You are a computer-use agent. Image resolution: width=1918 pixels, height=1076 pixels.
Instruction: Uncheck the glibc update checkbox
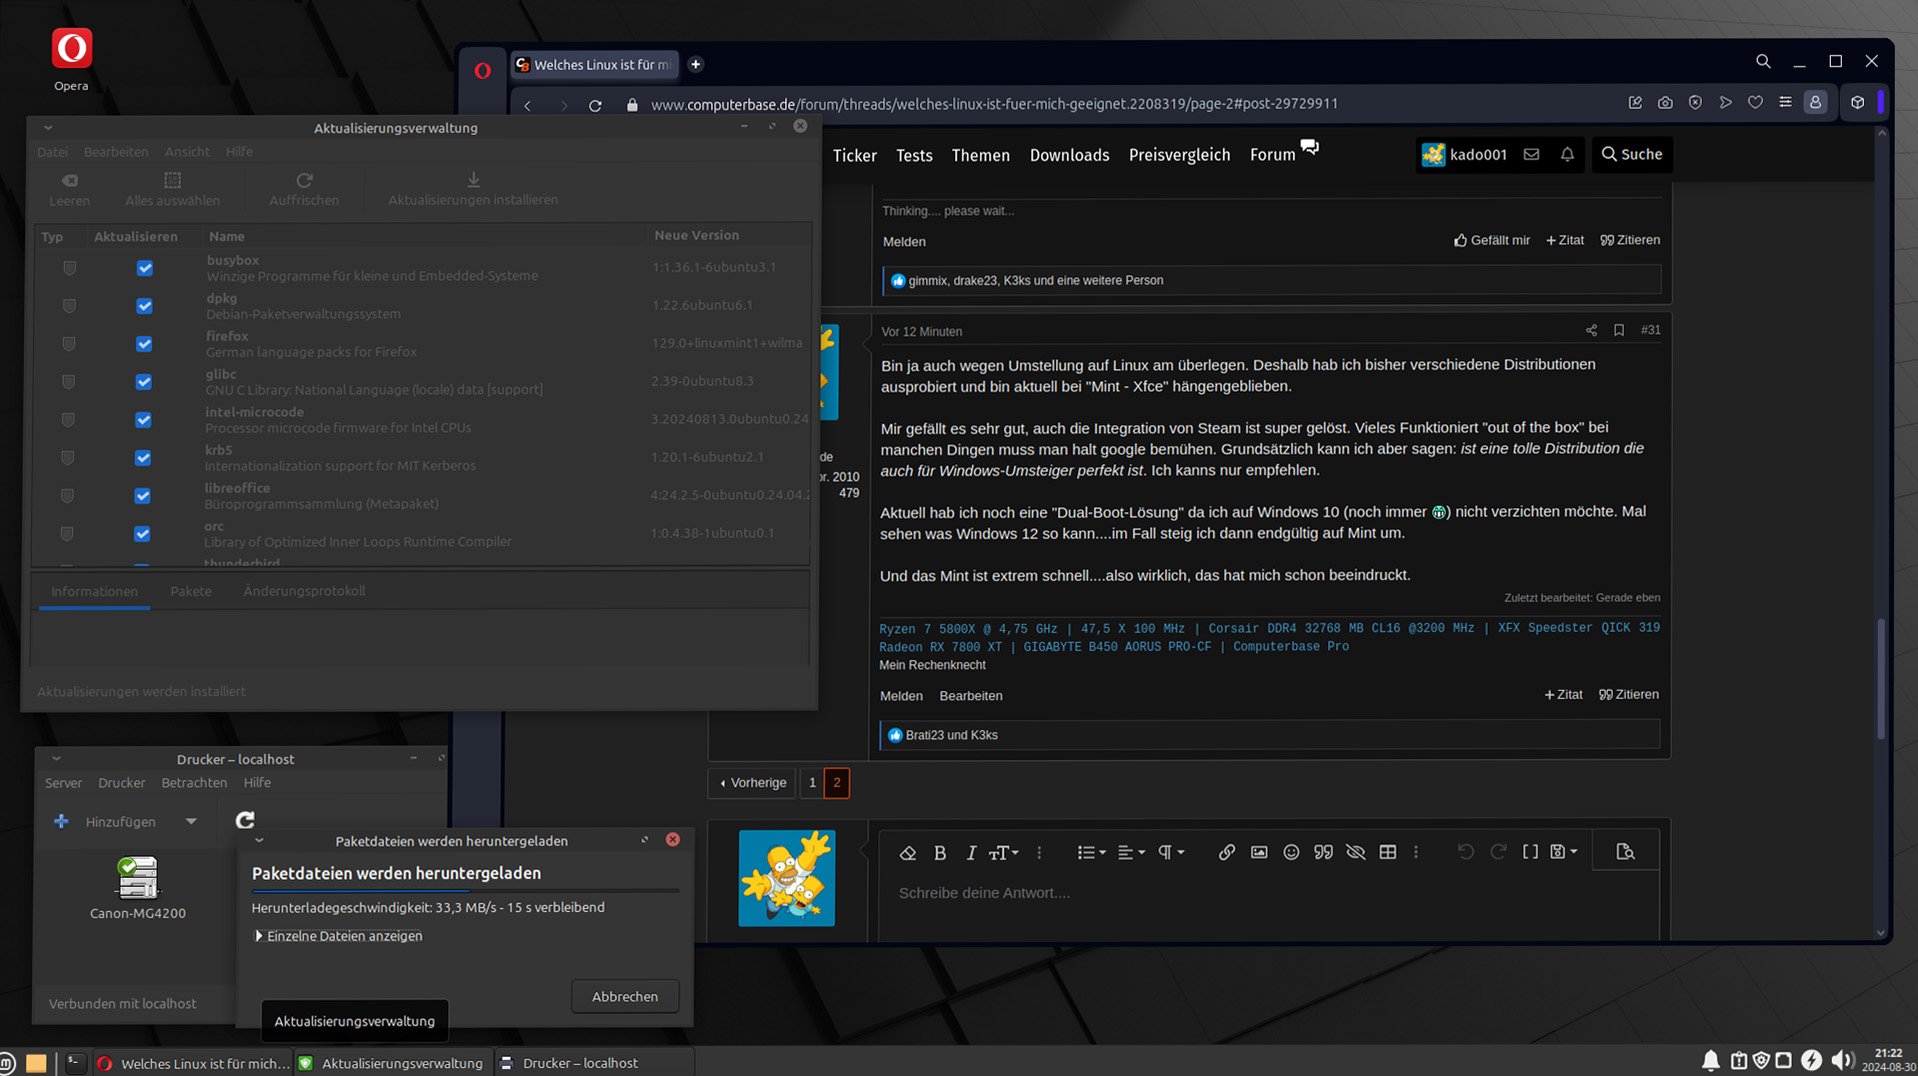144,382
